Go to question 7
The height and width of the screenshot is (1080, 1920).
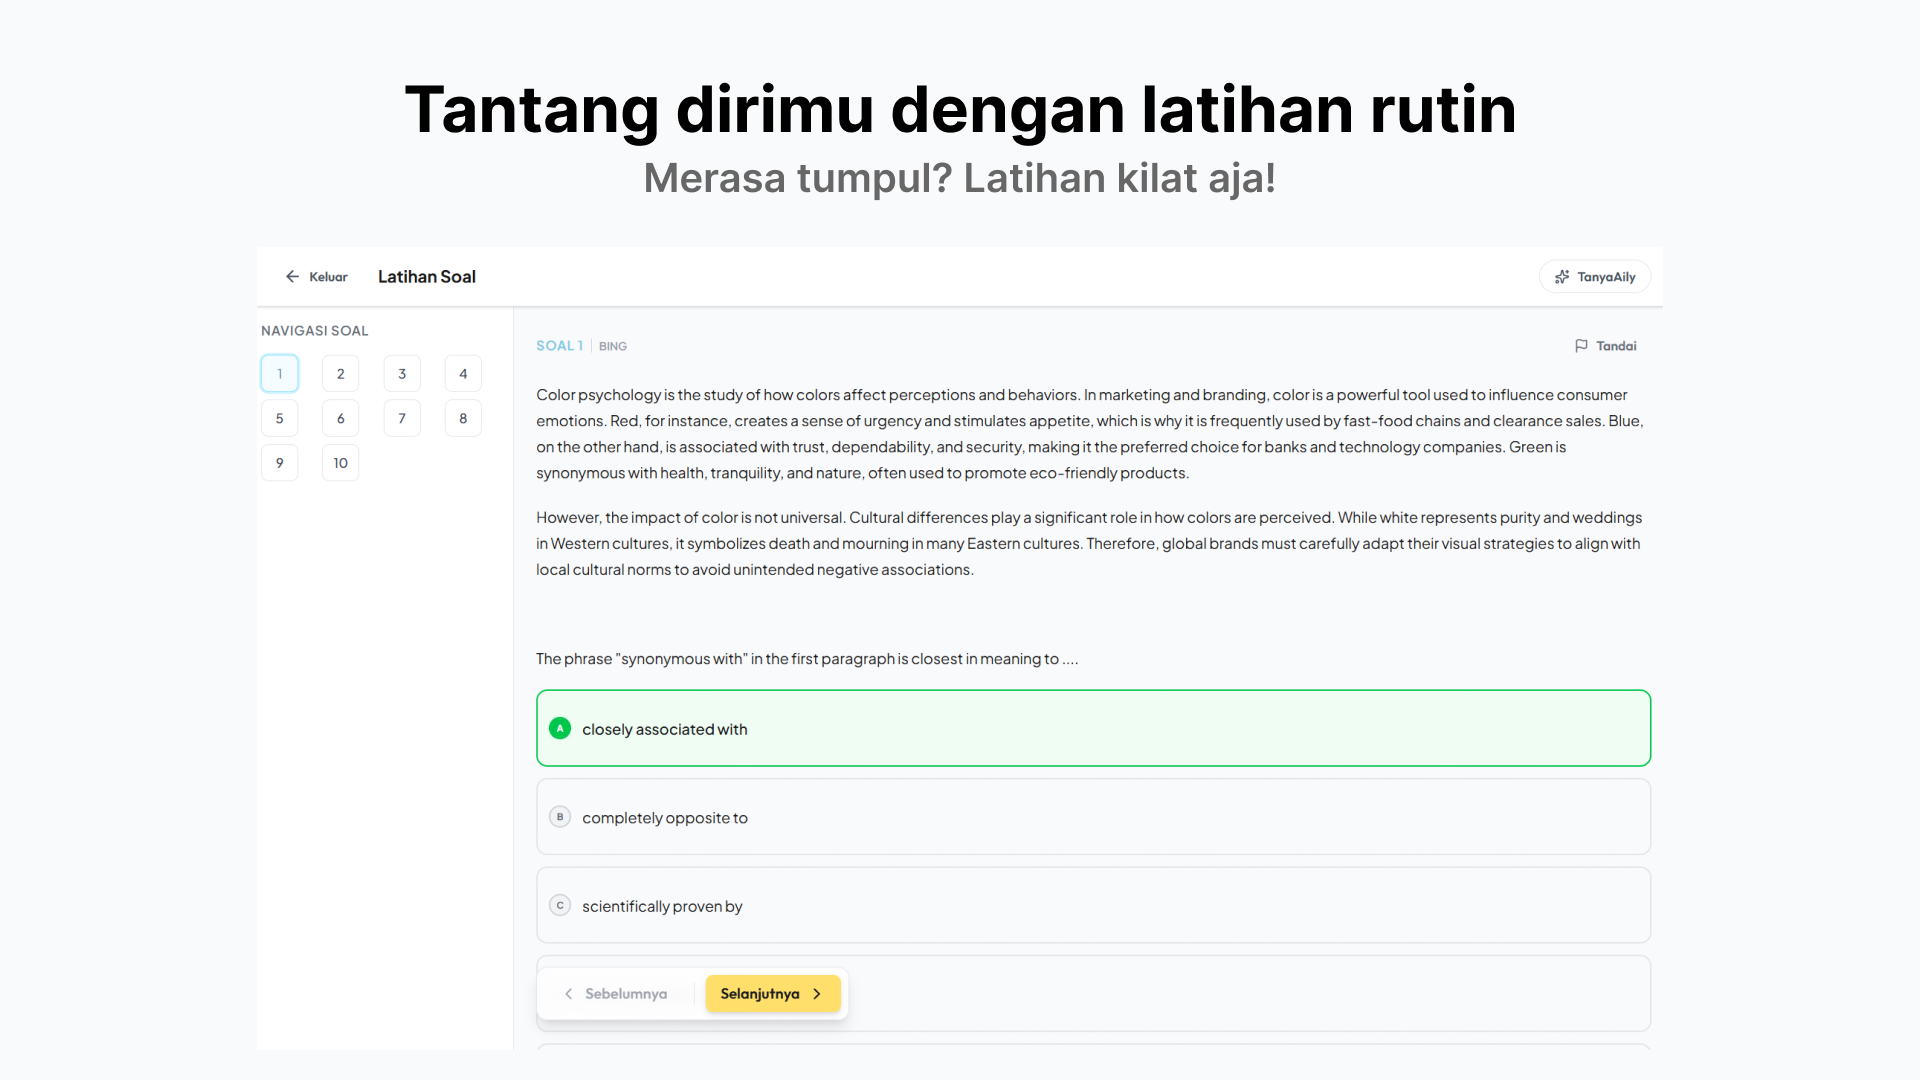[402, 419]
